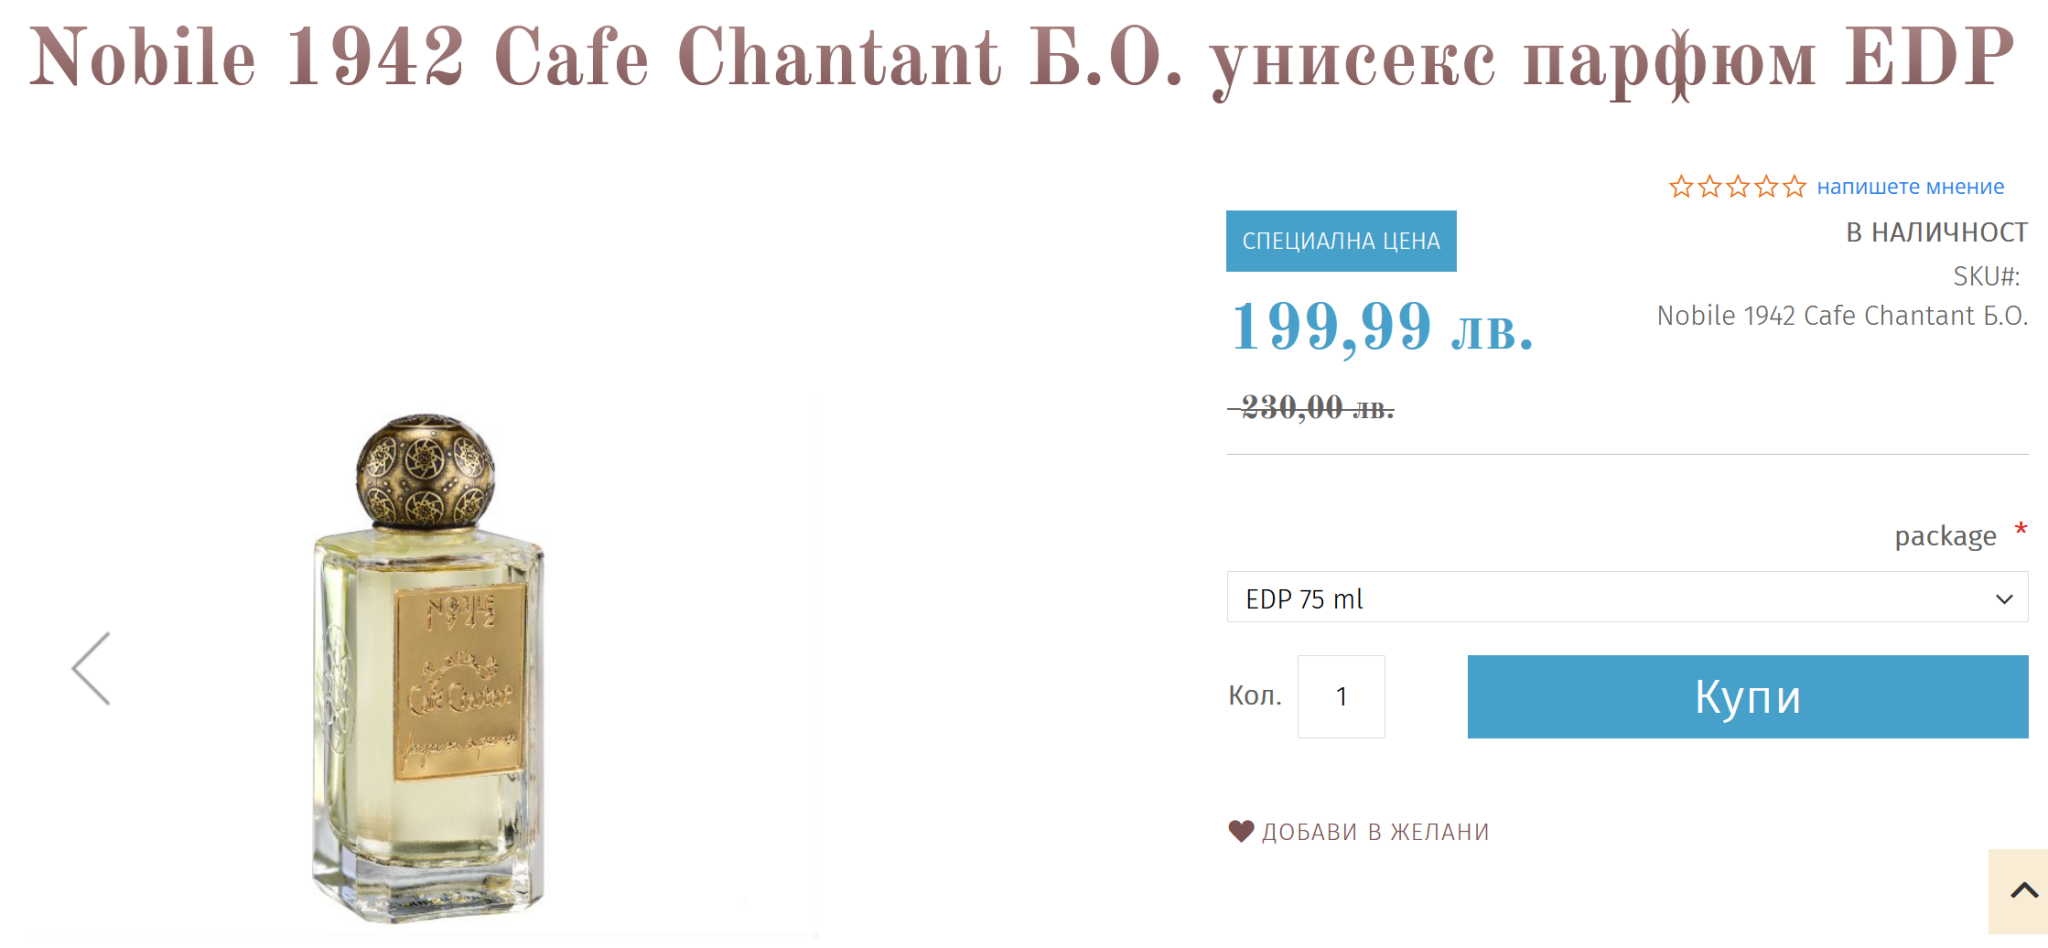2048x948 pixels.
Task: Click the third rating star
Action: coord(1738,187)
